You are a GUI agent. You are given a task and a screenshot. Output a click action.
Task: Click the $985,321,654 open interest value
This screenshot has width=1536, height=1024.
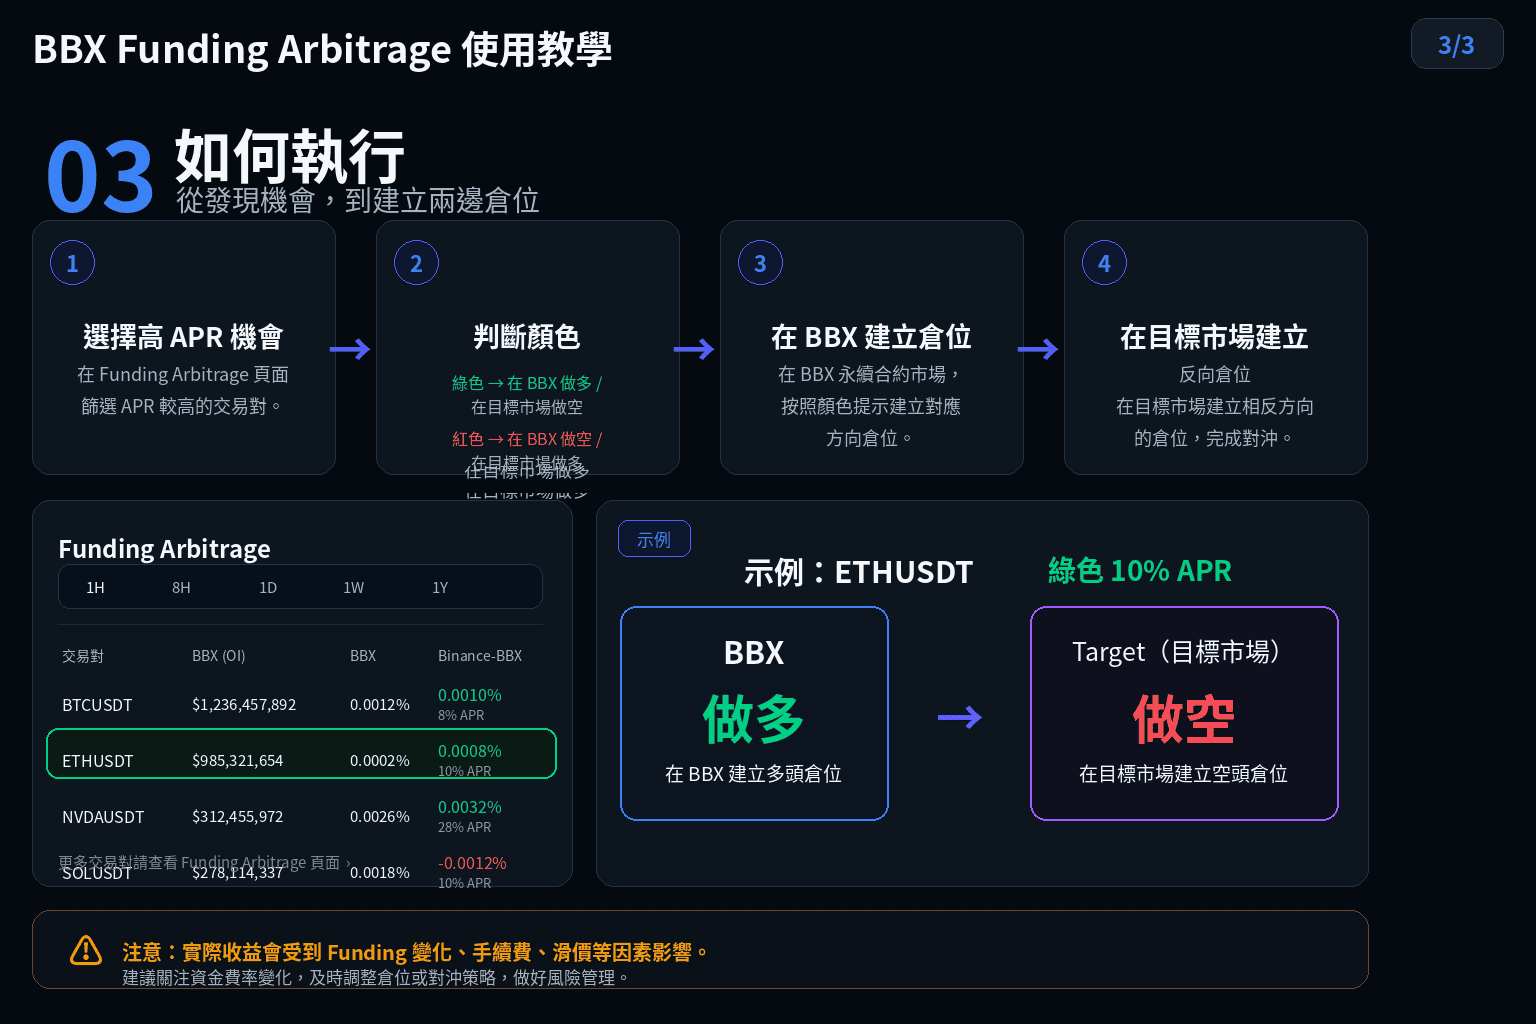(x=237, y=761)
